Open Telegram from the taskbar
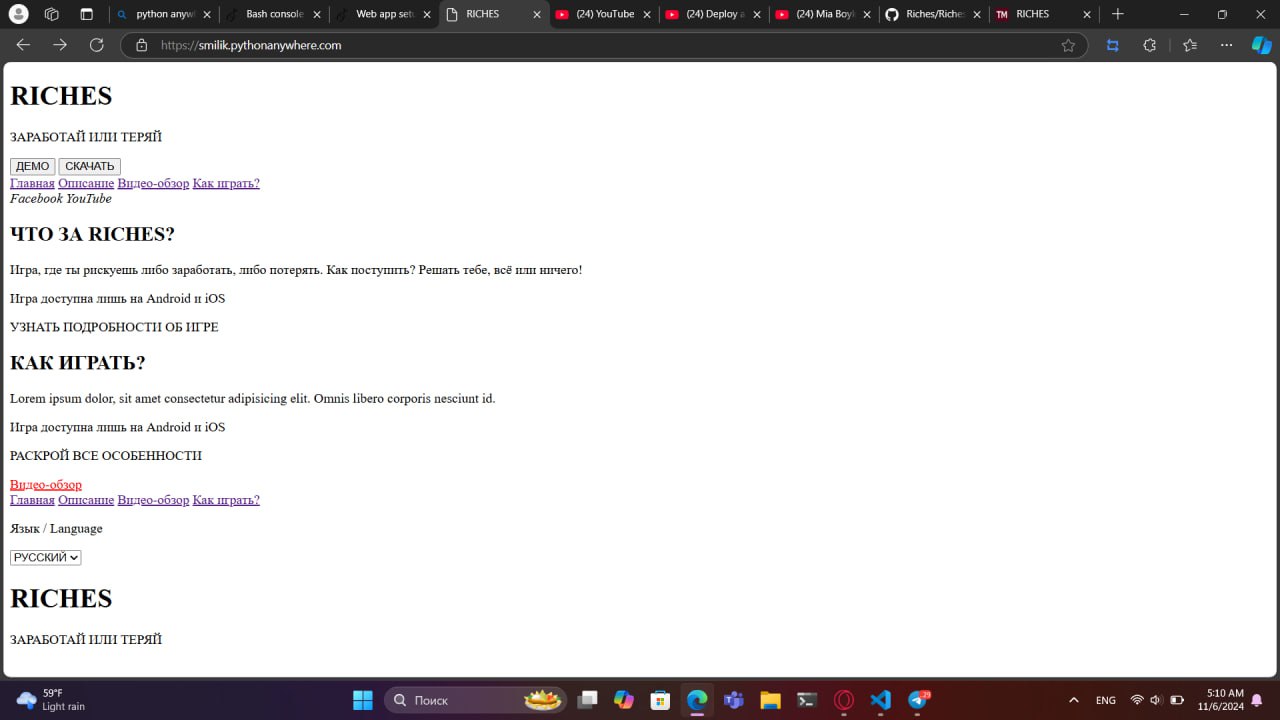The image size is (1280, 720). coord(918,700)
